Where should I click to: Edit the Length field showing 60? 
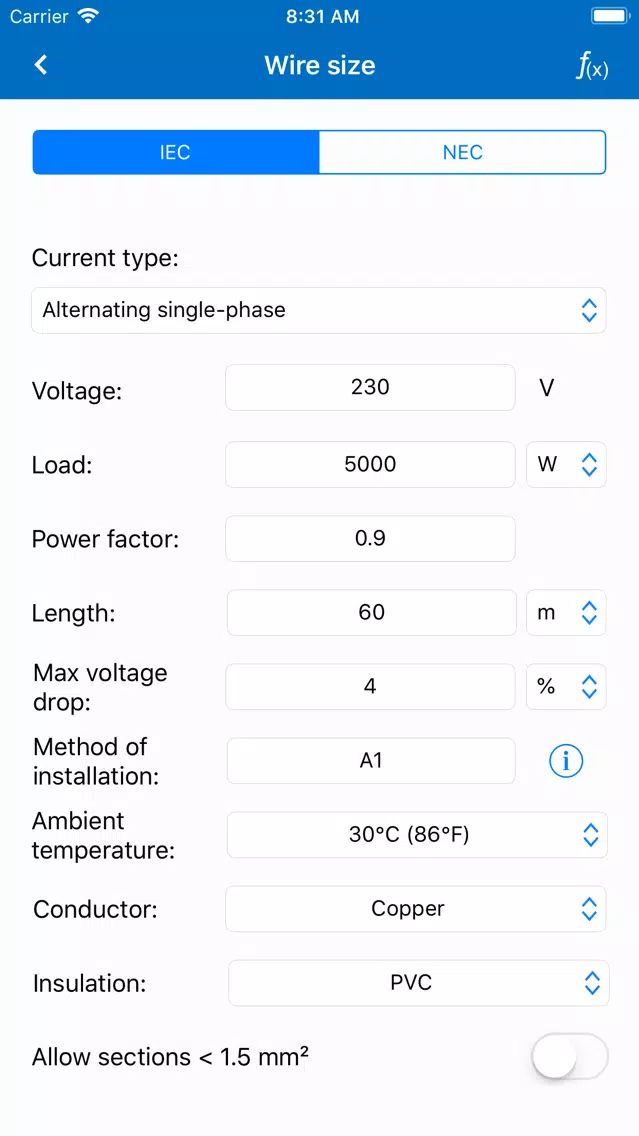[371, 613]
